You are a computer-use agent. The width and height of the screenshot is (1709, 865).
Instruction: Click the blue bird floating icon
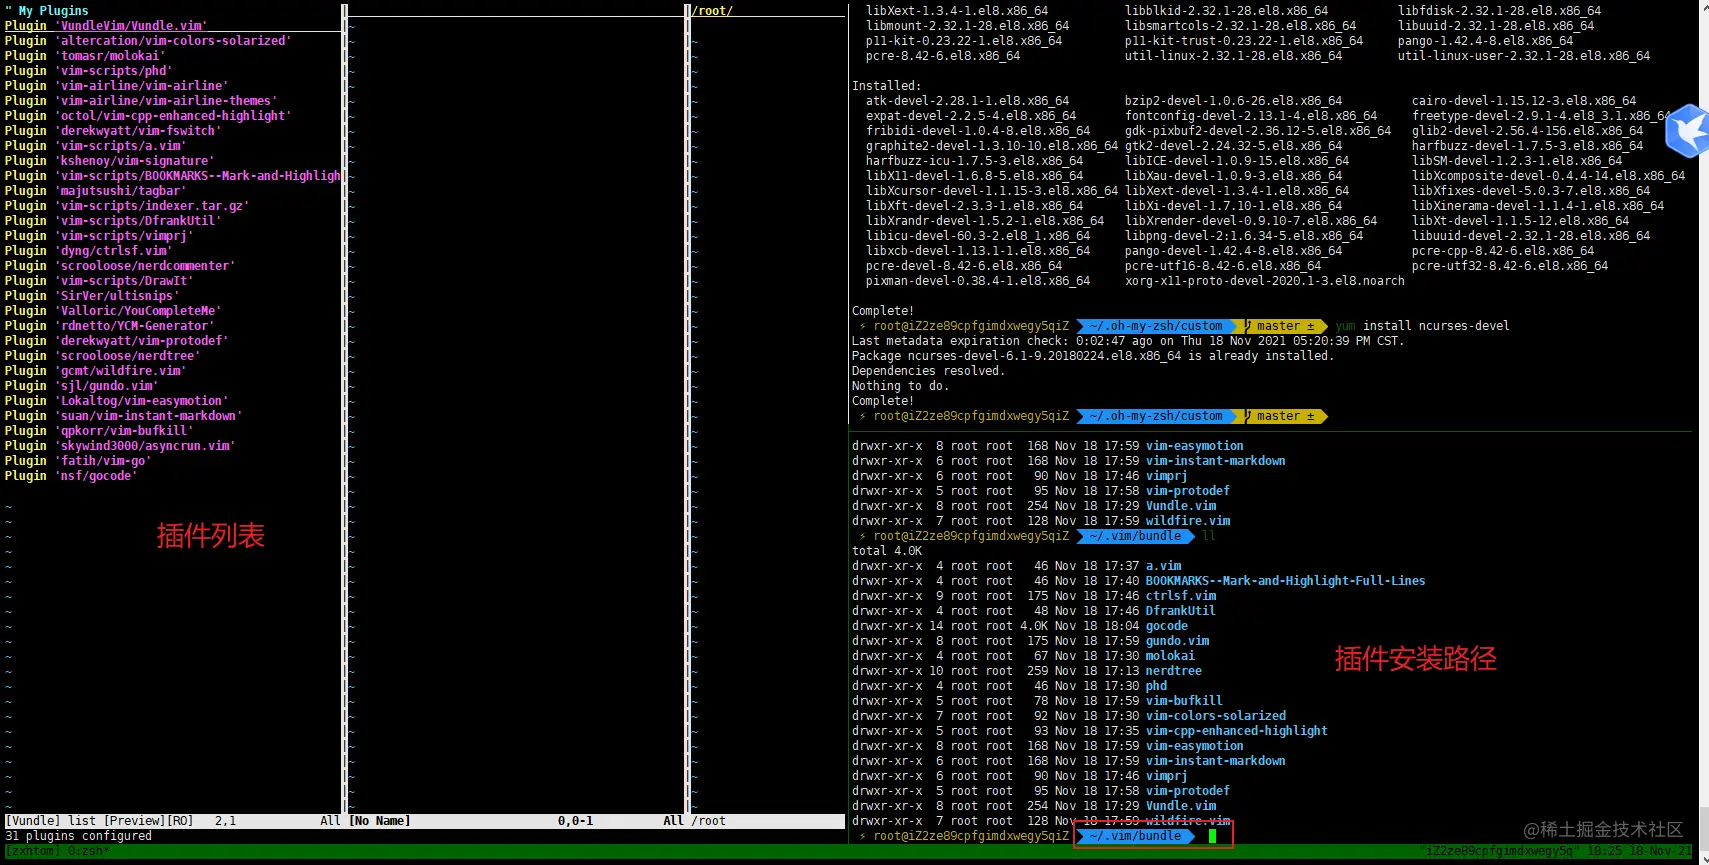[x=1688, y=130]
